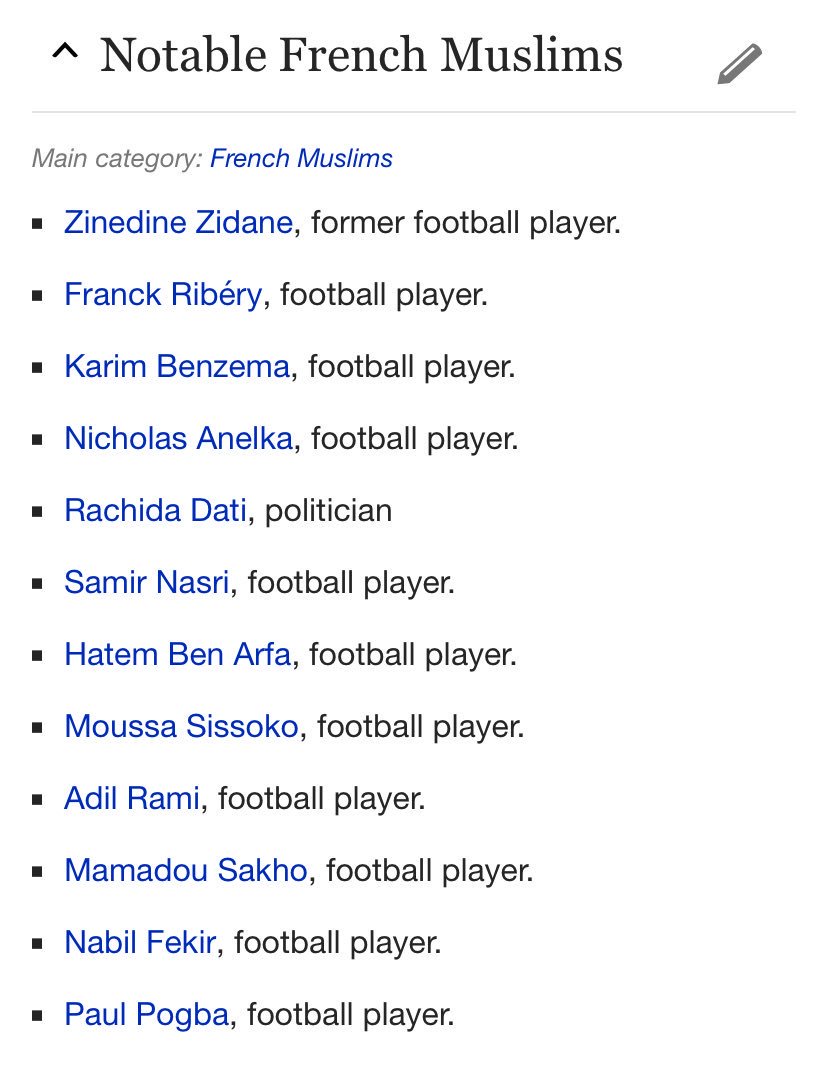Collapse the Notable French Muslims section
827x1065 pixels.
(x=65, y=50)
